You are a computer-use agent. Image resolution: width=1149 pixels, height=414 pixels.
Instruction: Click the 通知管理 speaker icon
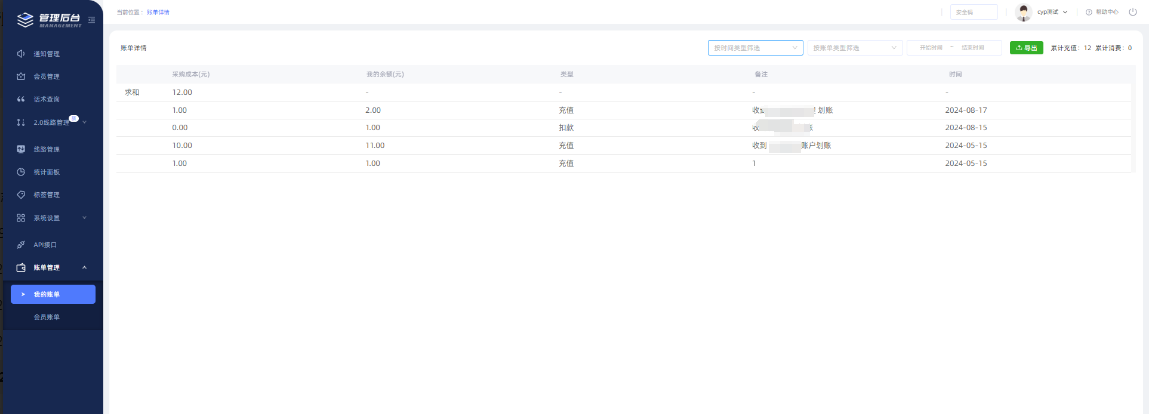[x=21, y=53]
